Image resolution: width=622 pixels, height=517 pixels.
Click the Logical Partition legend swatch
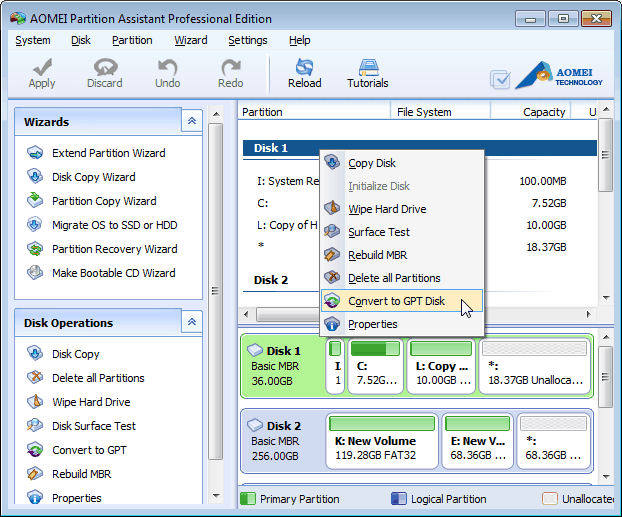(399, 499)
